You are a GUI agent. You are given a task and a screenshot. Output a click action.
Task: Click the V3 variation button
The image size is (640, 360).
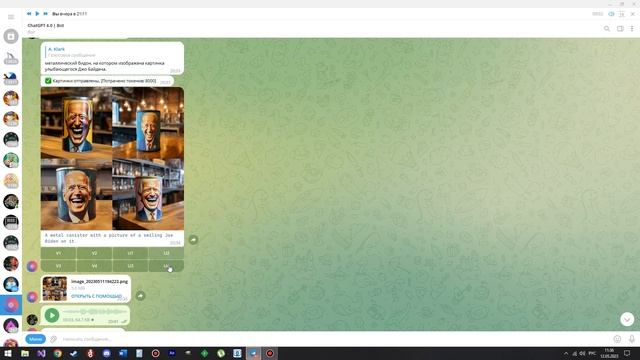58,266
